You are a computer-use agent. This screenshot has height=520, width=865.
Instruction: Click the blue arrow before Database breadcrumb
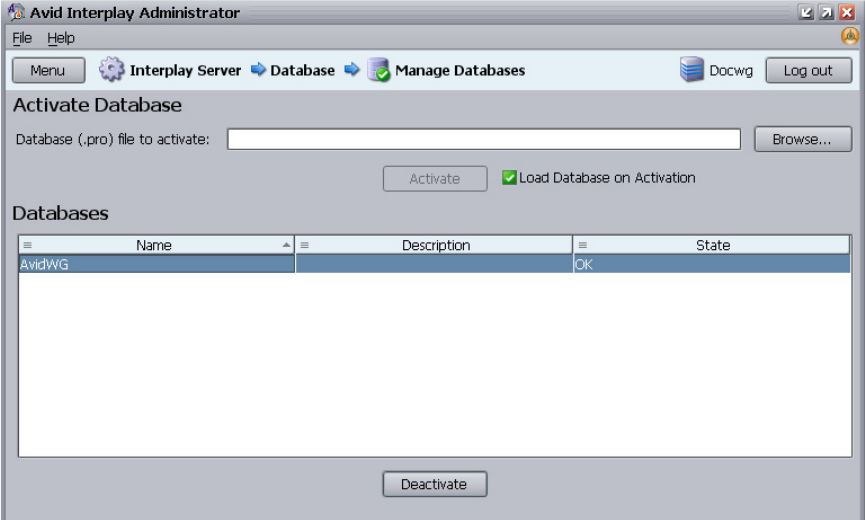pos(258,69)
